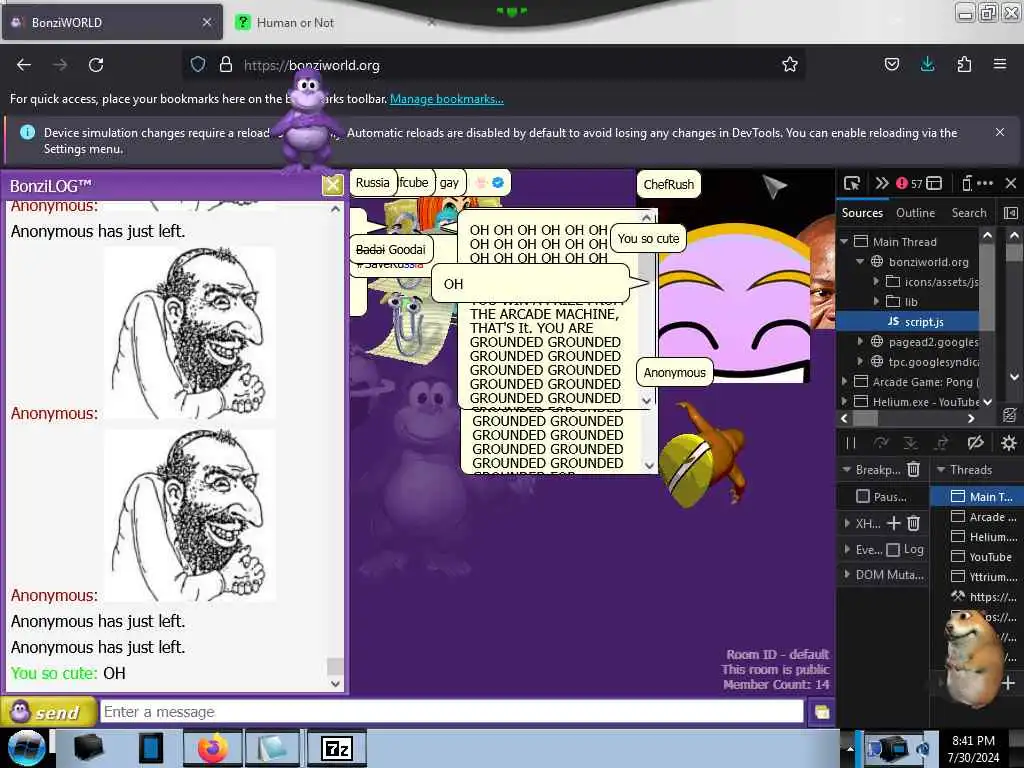Open the Windows Start orb
Image resolution: width=1024 pixels, height=768 pixels.
[x=26, y=748]
